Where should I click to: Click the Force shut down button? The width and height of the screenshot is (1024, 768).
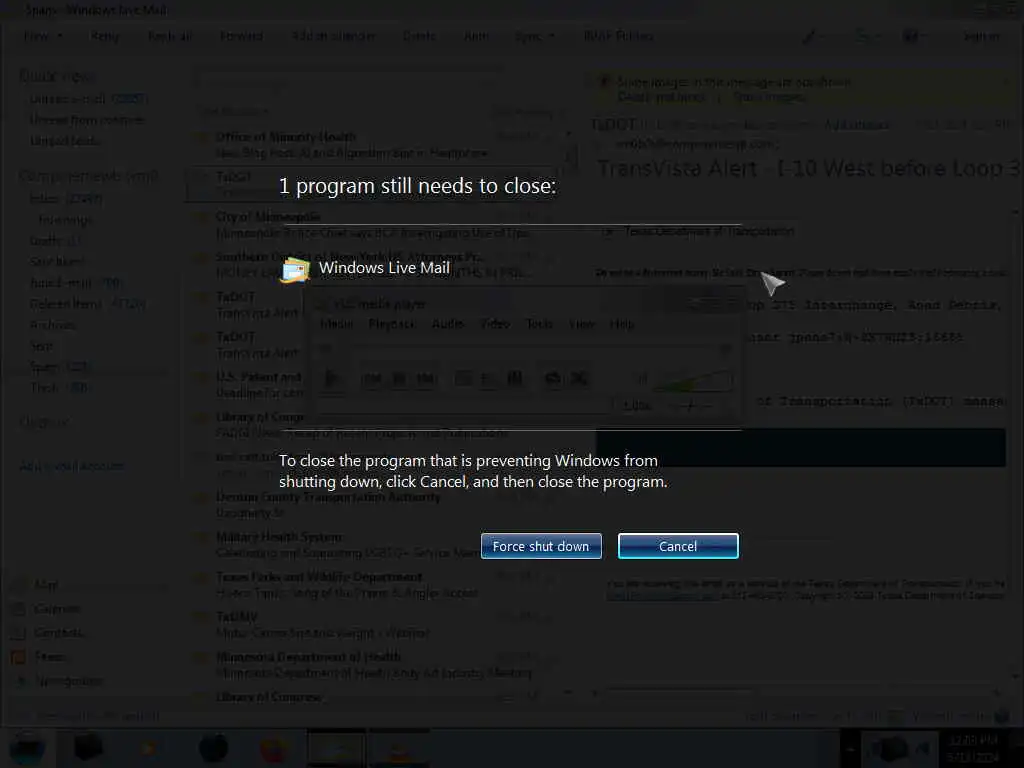pos(541,546)
